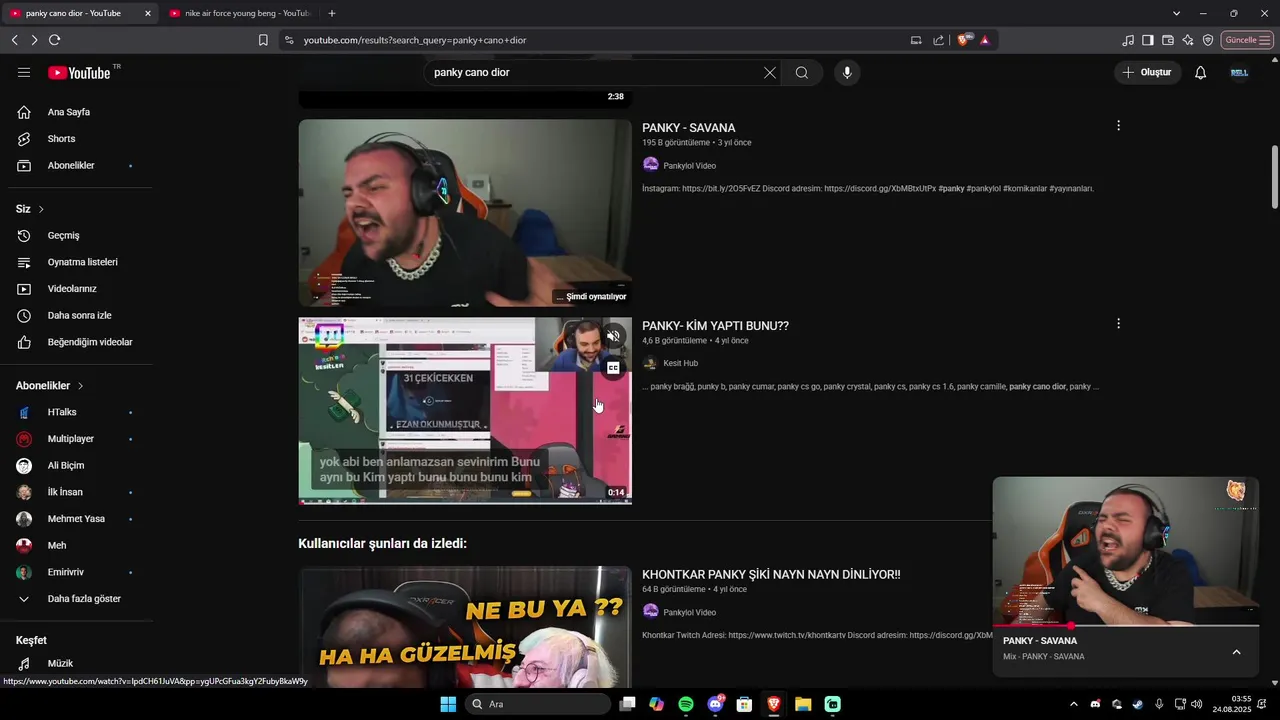
Task: Open the Kesit Hub channel link
Action: click(x=680, y=364)
